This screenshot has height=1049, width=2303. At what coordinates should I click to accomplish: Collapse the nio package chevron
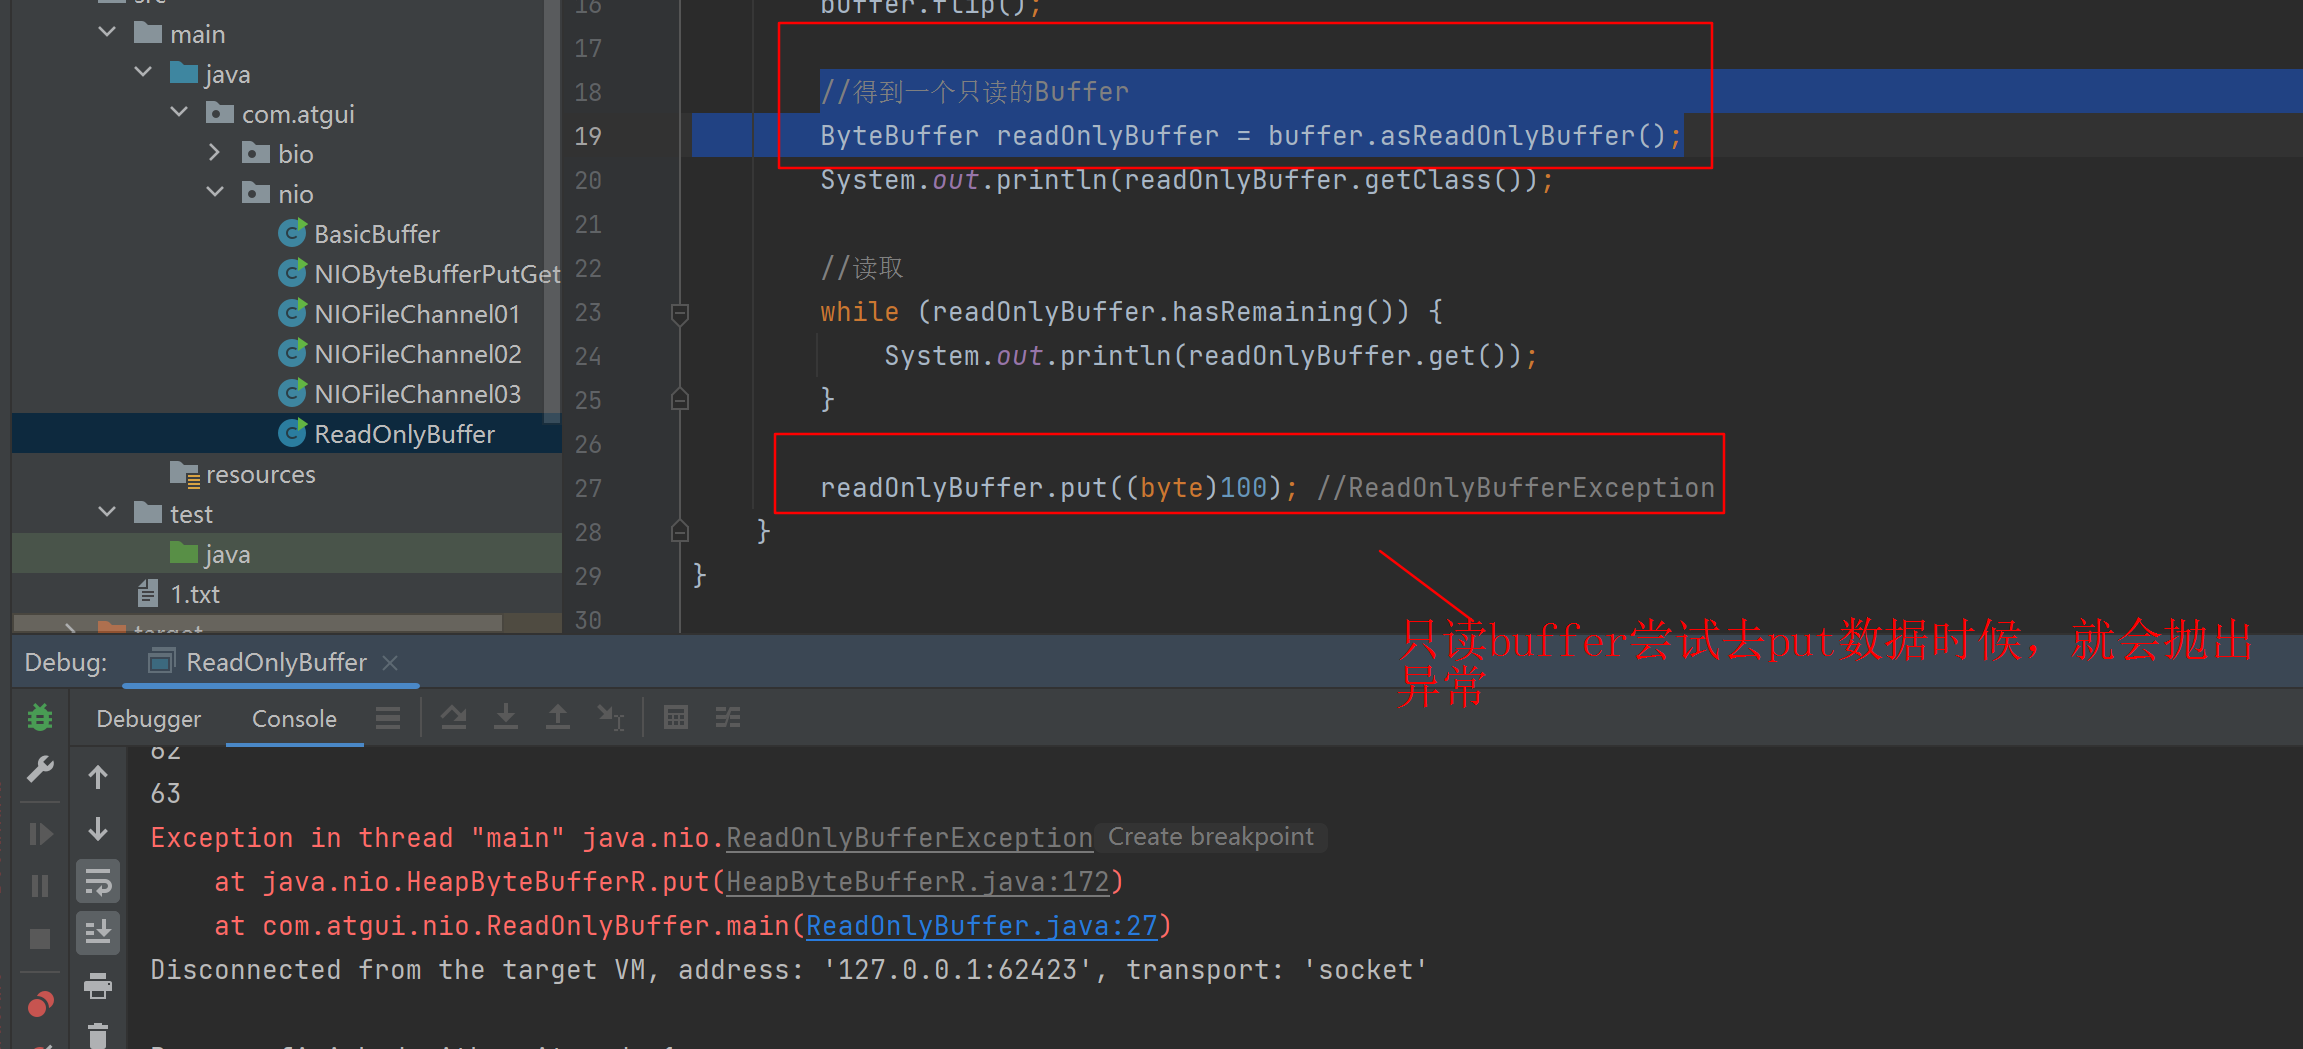tap(215, 193)
